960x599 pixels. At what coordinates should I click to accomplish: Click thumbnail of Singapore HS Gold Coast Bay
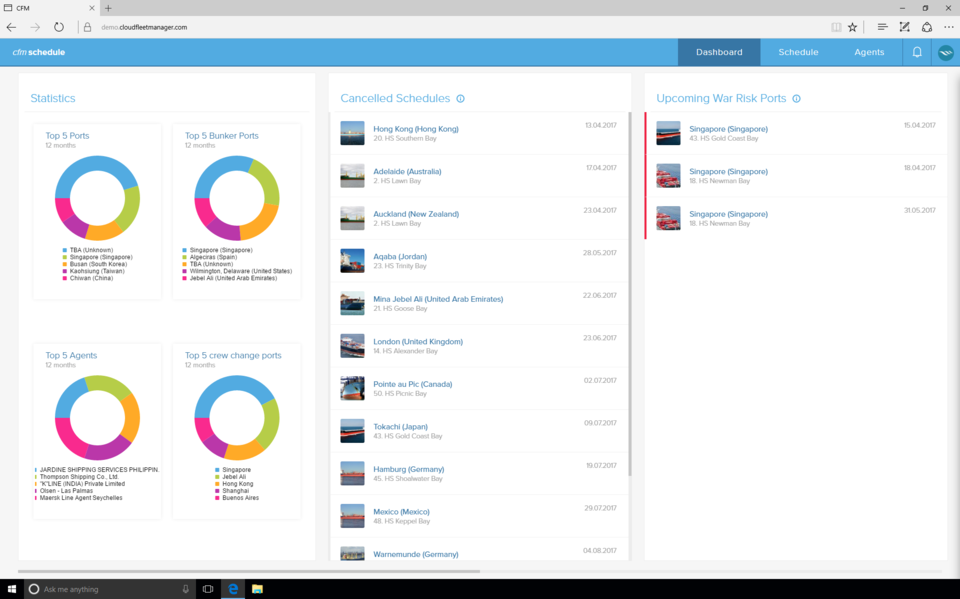[x=668, y=133]
